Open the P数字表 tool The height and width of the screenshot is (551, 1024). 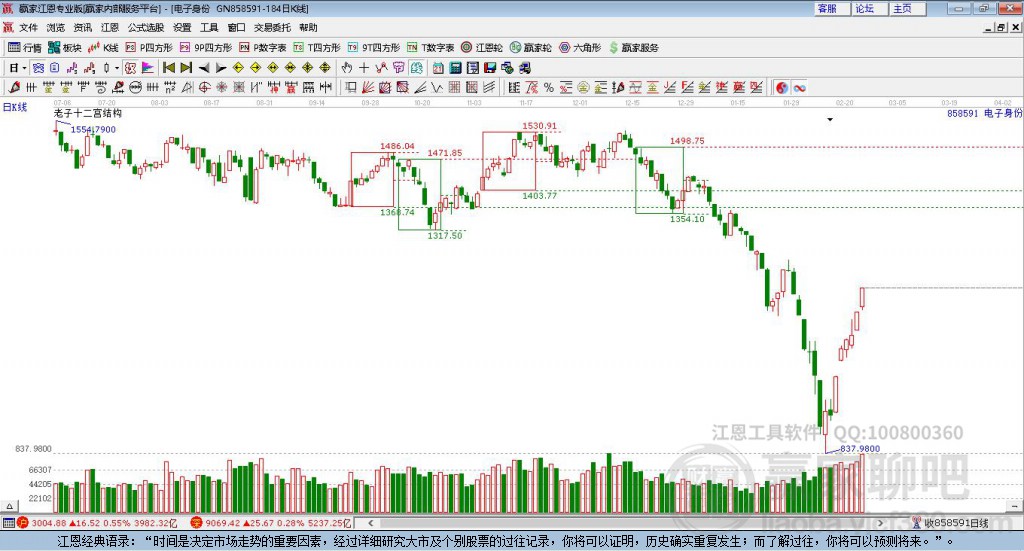tap(263, 48)
